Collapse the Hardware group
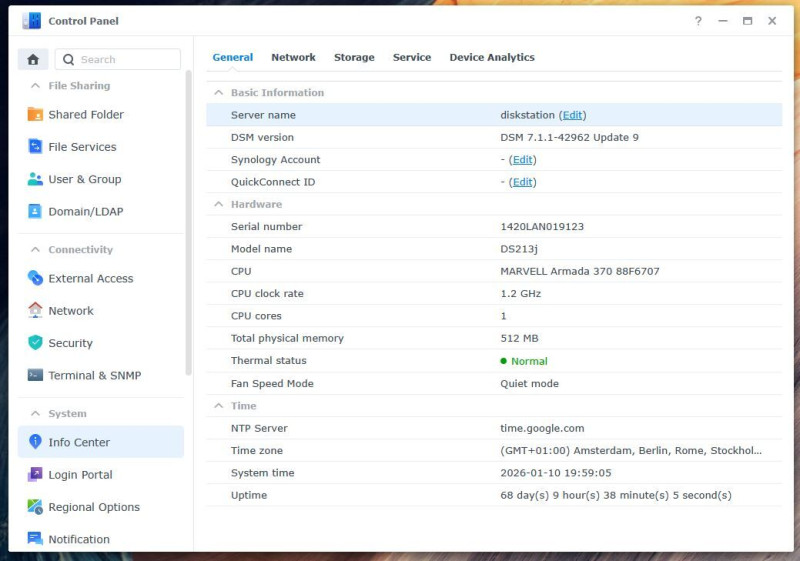Screen dimensions: 800x561 pyautogui.click(x=218, y=204)
